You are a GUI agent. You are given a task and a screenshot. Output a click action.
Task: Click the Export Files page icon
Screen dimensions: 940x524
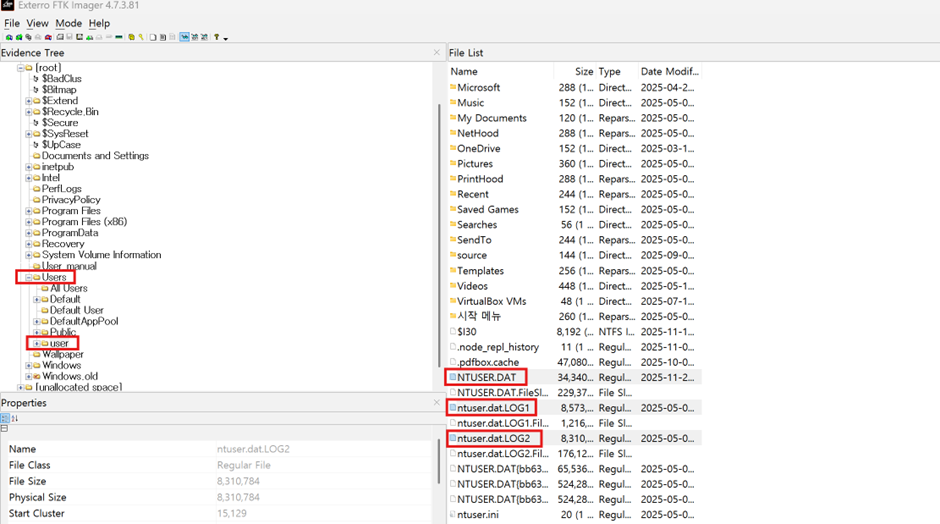(153, 37)
